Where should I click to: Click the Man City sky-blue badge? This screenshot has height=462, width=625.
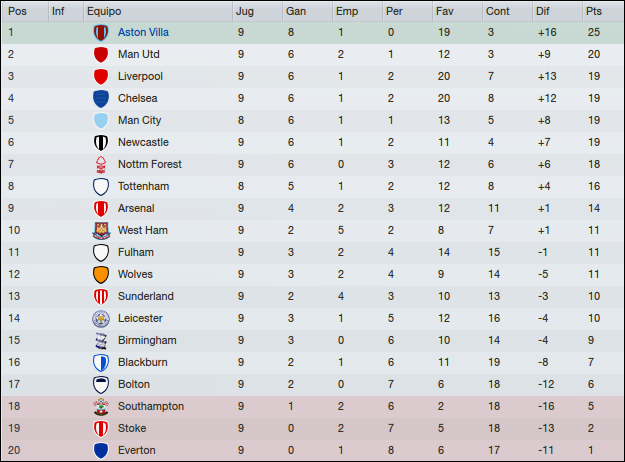tap(101, 120)
